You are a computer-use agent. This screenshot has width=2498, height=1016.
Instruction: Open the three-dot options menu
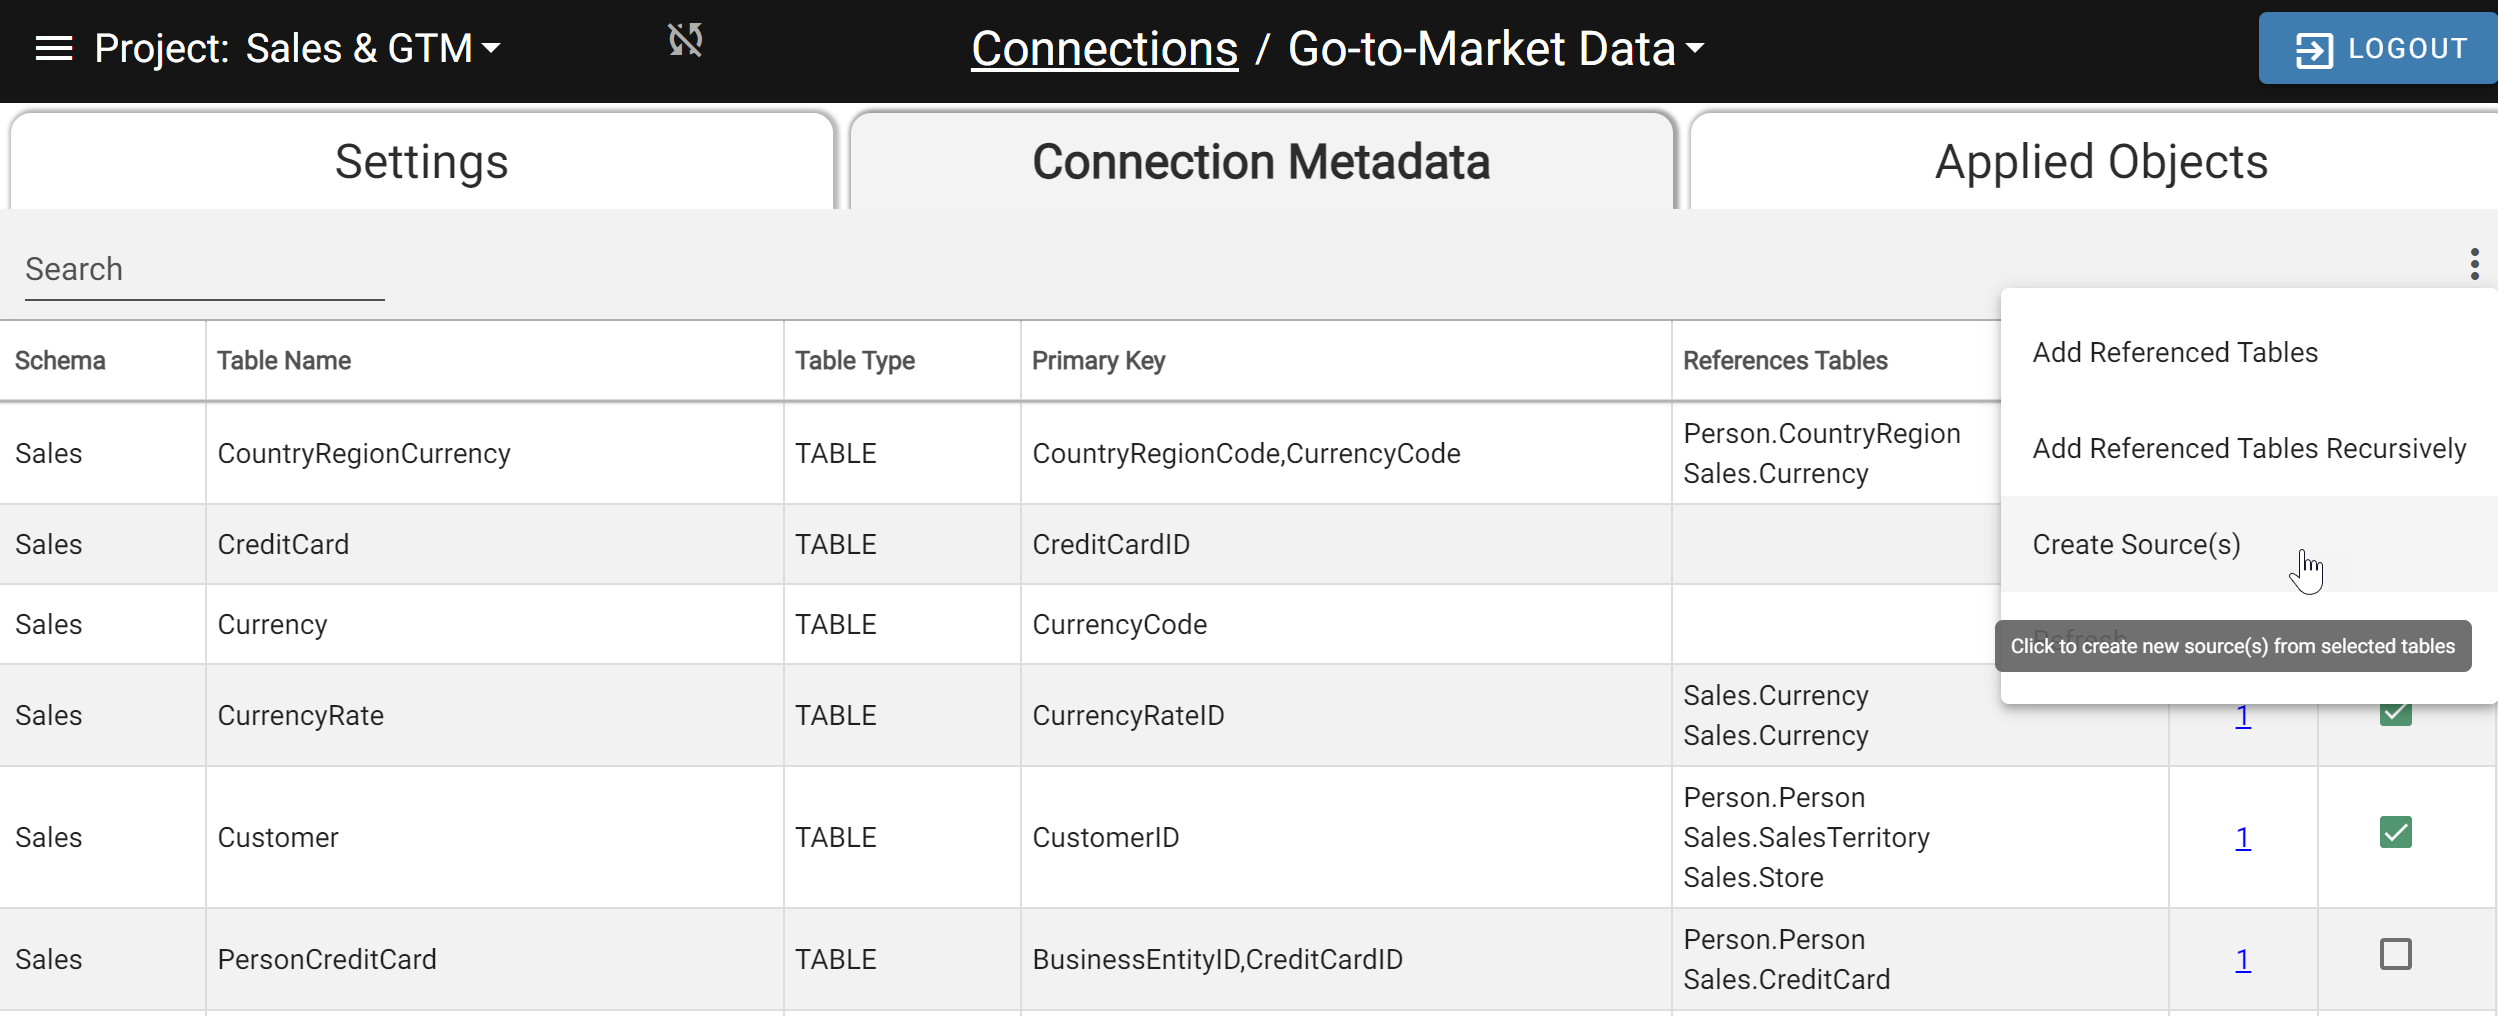point(2474,264)
